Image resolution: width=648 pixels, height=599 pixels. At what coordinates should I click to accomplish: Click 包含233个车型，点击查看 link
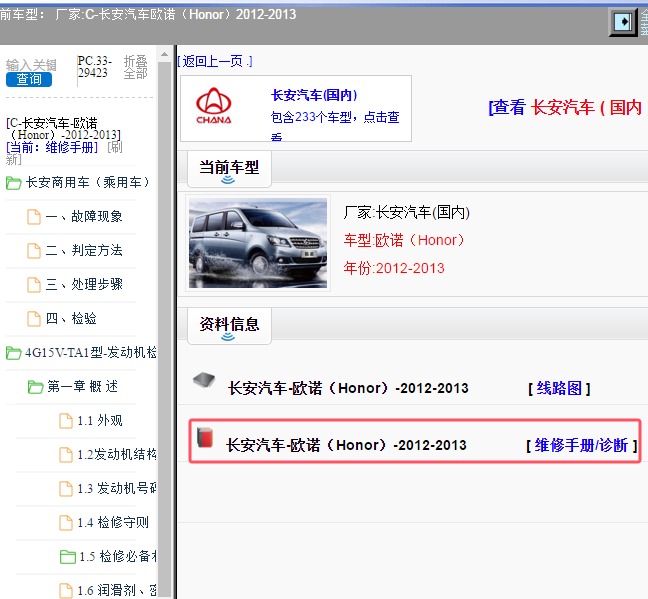[x=335, y=124]
